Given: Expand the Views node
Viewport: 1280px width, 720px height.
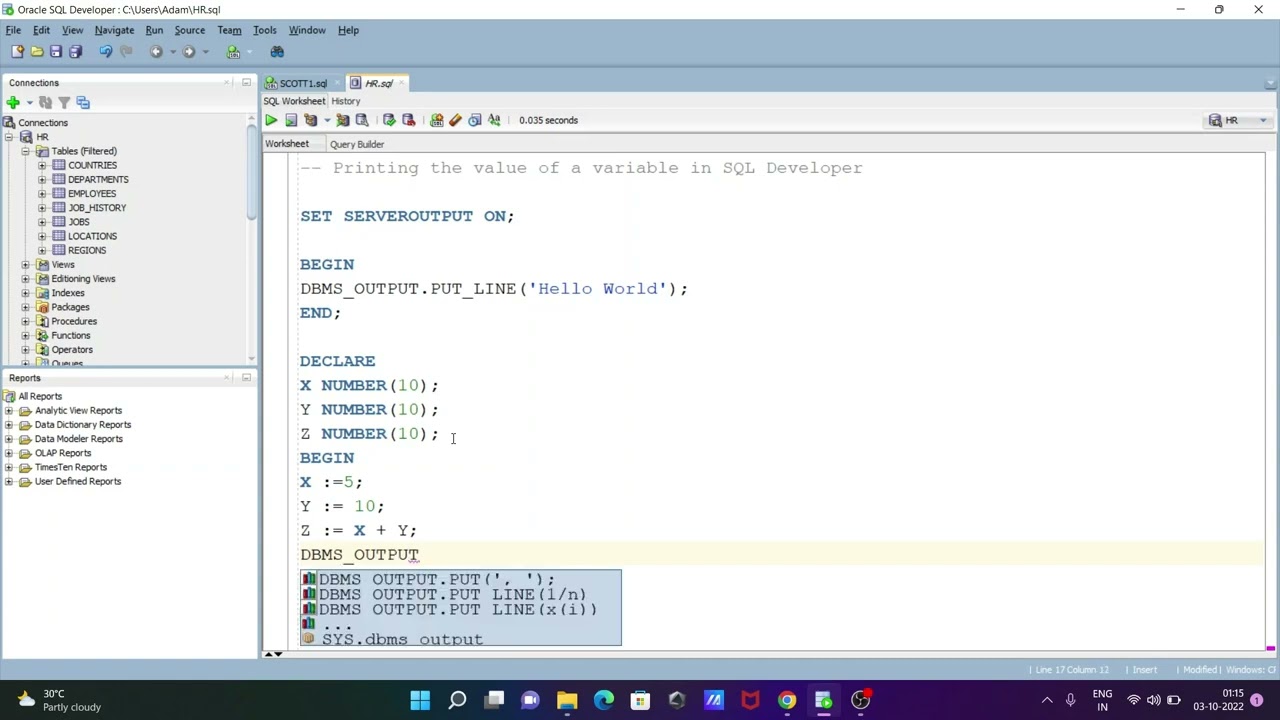Looking at the screenshot, I should point(26,265).
